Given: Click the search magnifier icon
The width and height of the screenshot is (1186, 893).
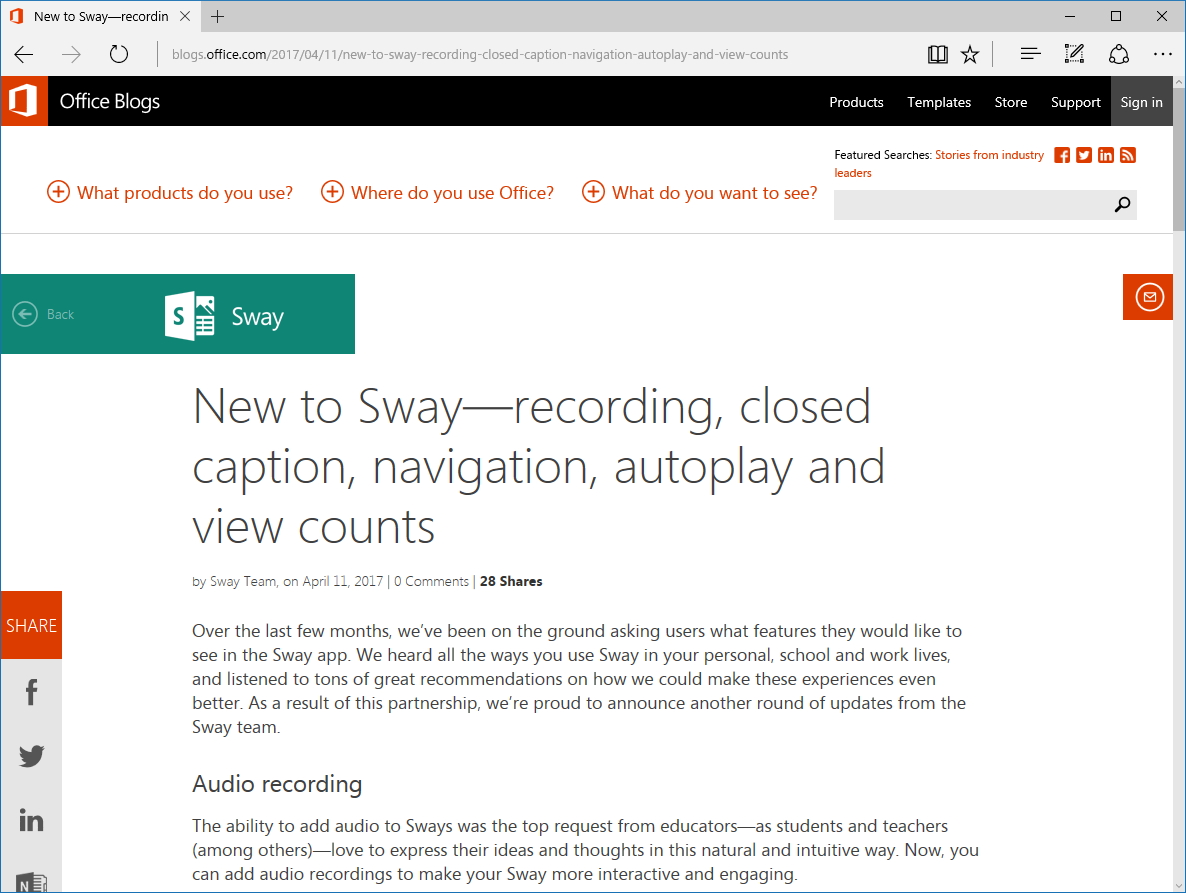Looking at the screenshot, I should [1122, 204].
